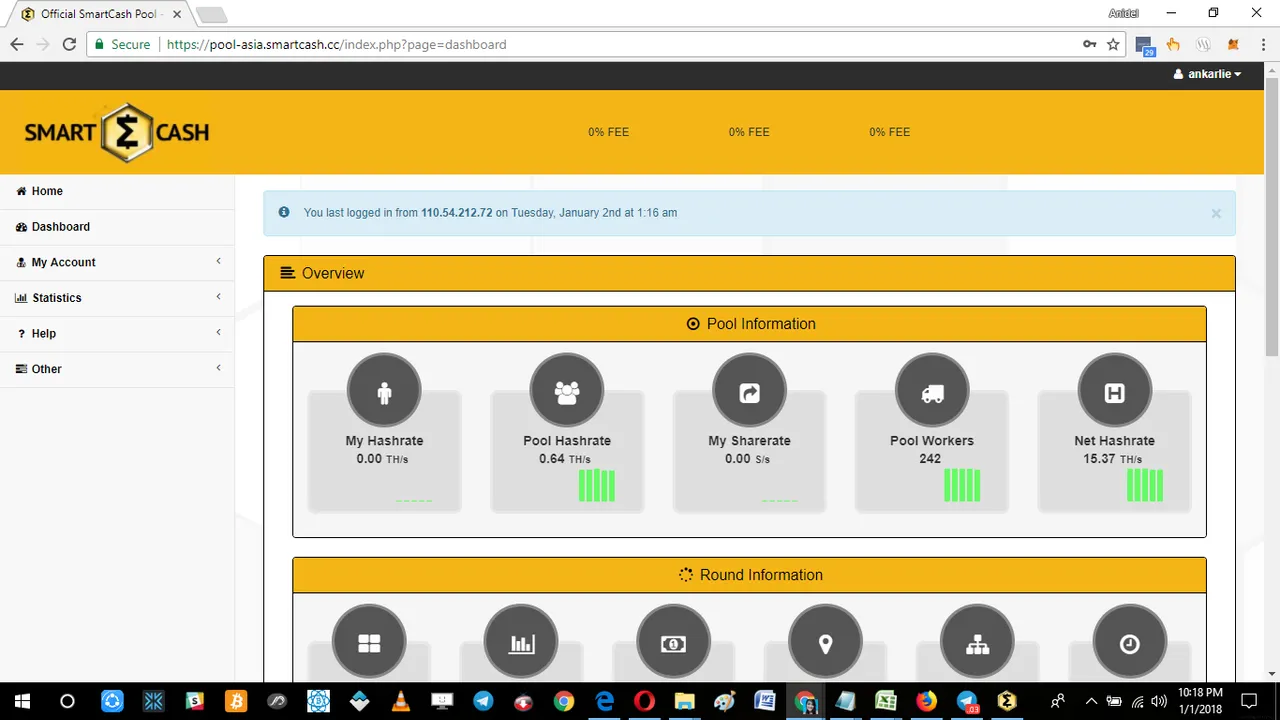This screenshot has height=720, width=1280.
Task: Click the Net Hashrate green bar chart
Action: pos(1145,485)
